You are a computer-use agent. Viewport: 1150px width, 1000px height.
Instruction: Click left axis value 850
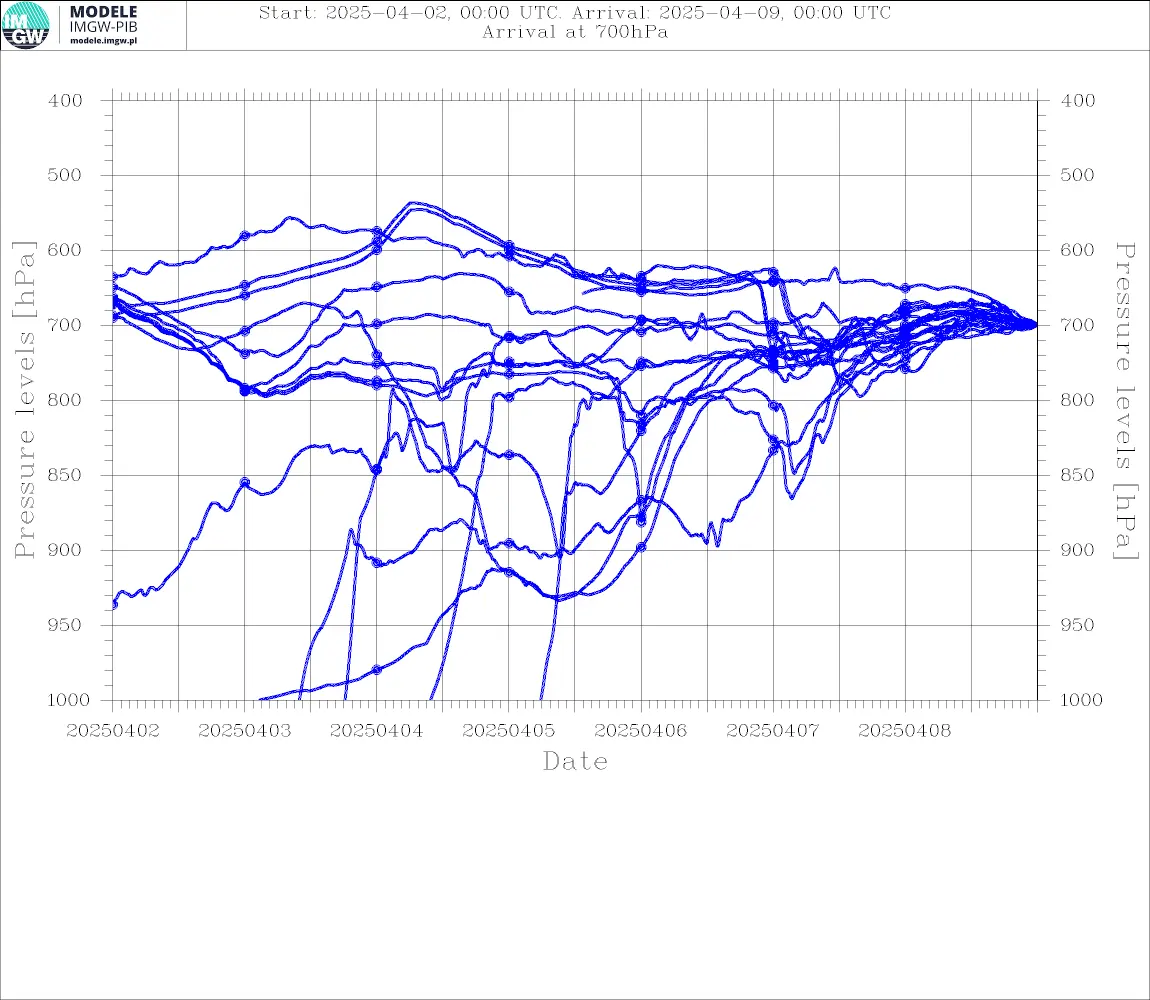[x=65, y=475]
